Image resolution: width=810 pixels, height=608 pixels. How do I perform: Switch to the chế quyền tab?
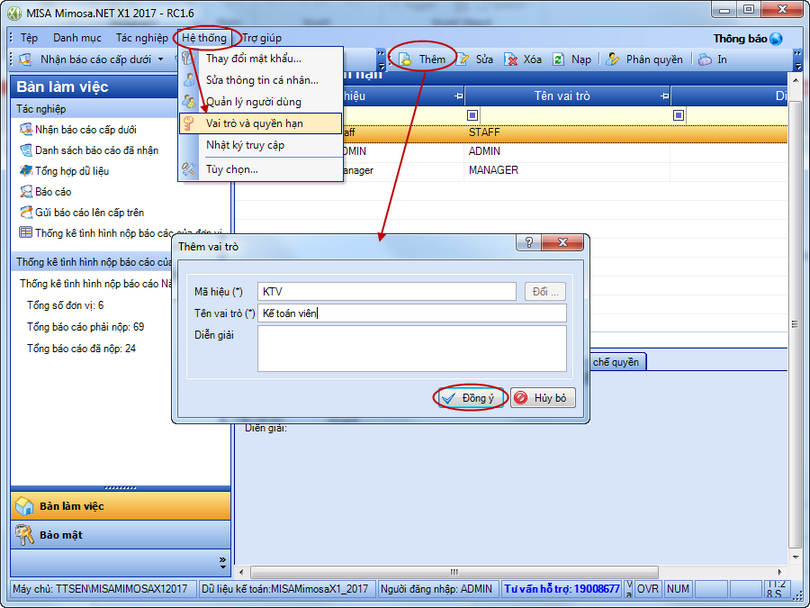tap(617, 362)
